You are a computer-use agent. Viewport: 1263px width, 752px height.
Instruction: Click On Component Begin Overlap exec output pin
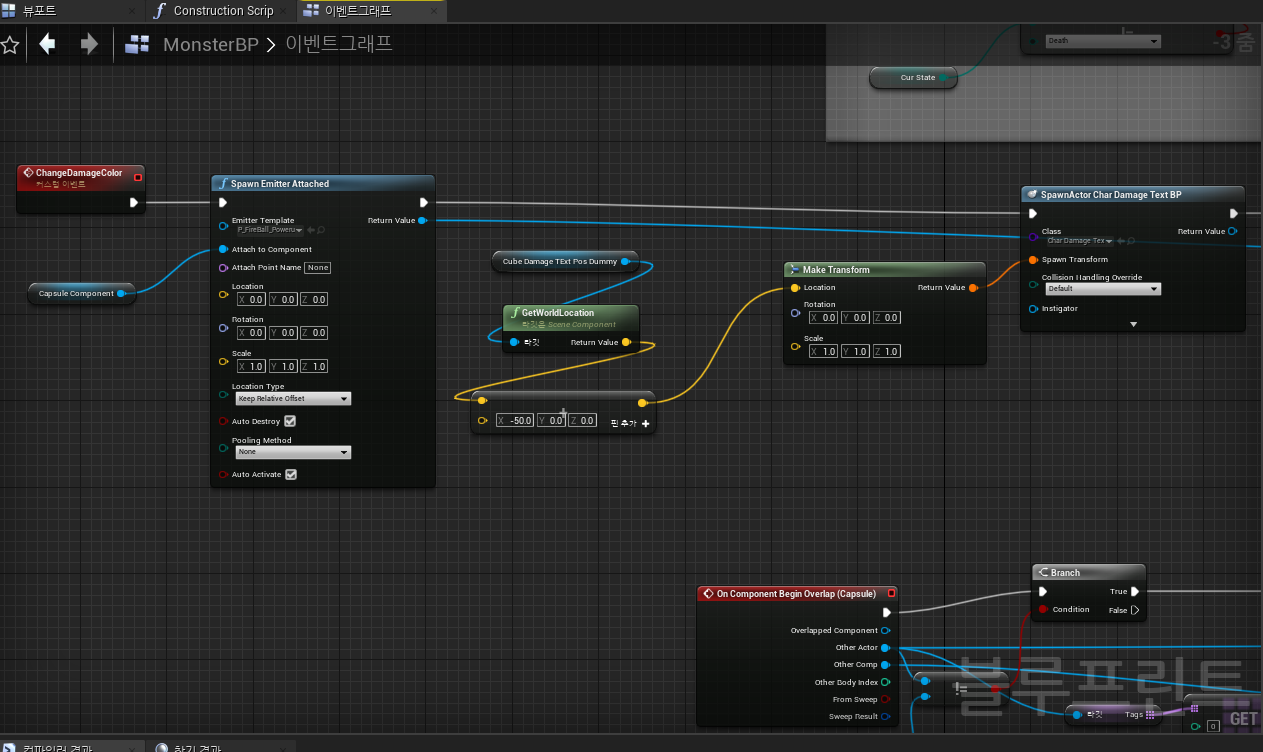pos(886,612)
